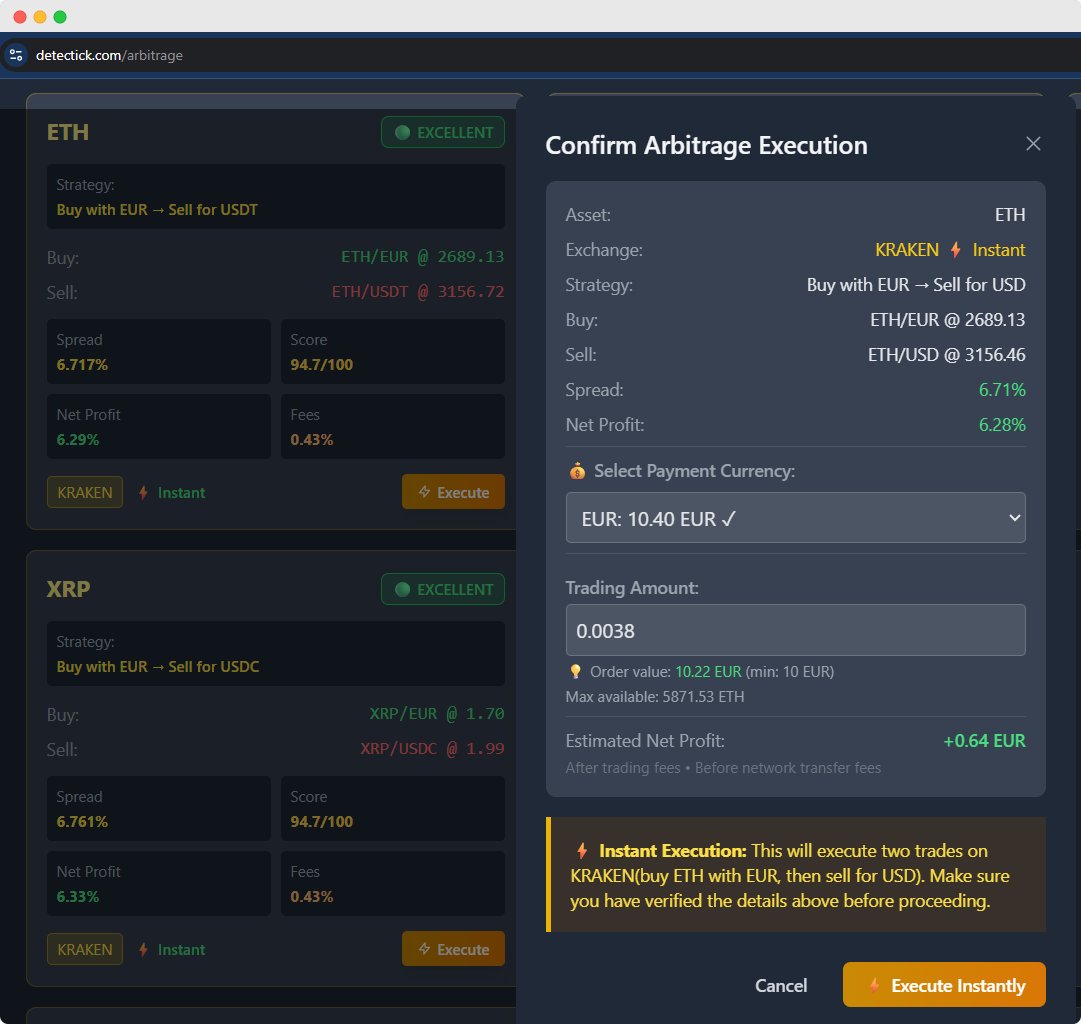Click the '6.71%' Spread value in dialog

tap(1002, 390)
